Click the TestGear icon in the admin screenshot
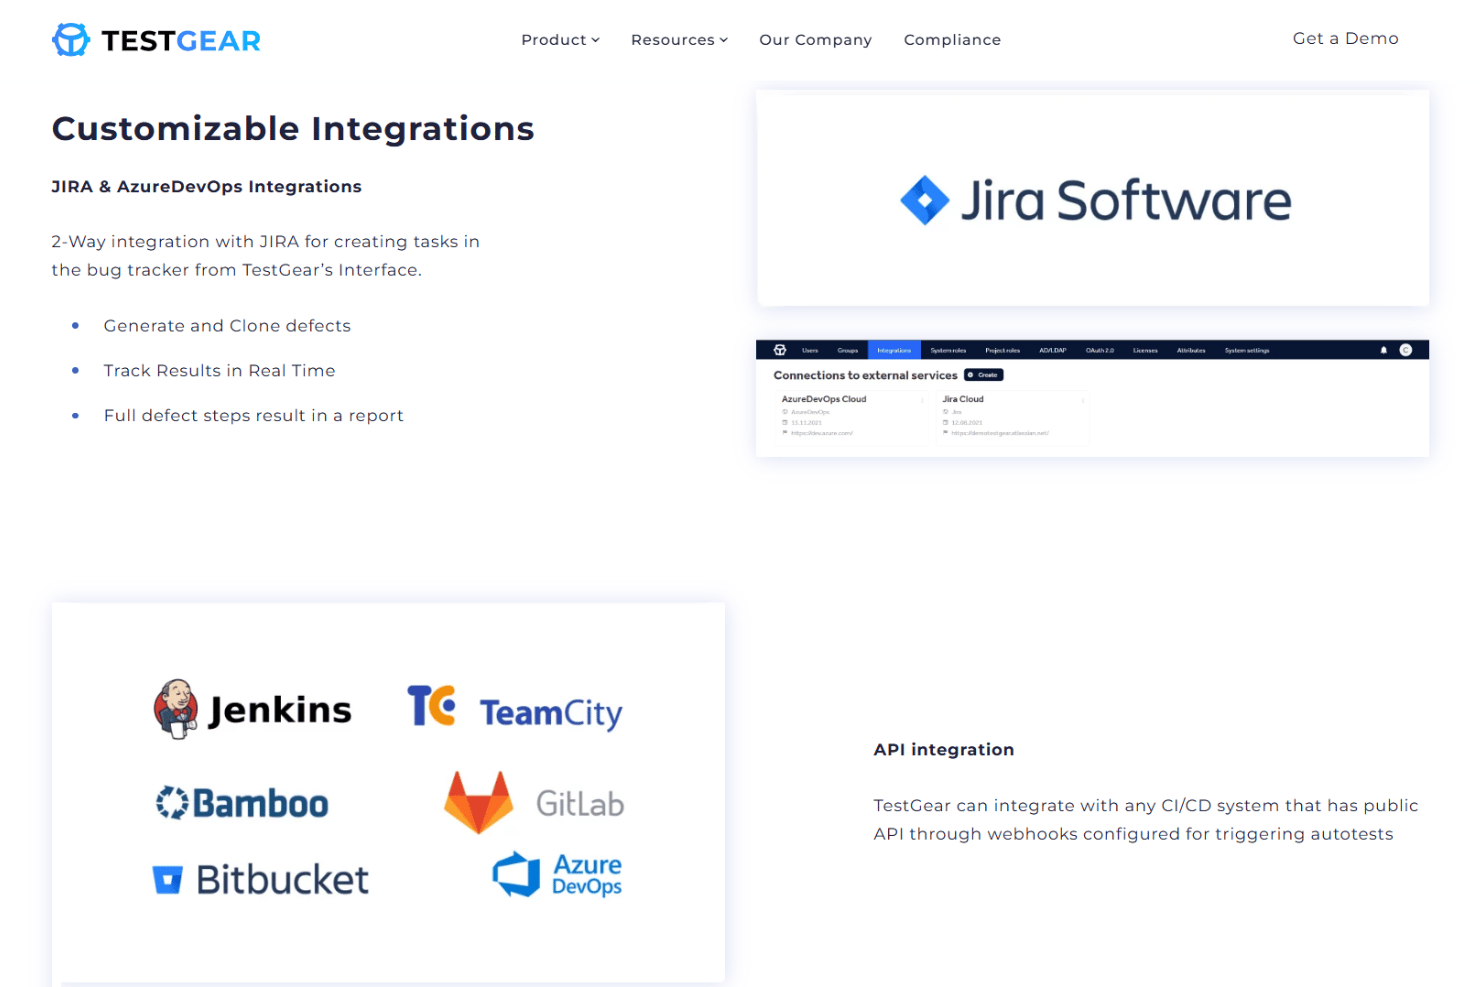Image resolution: width=1480 pixels, height=987 pixels. [780, 350]
